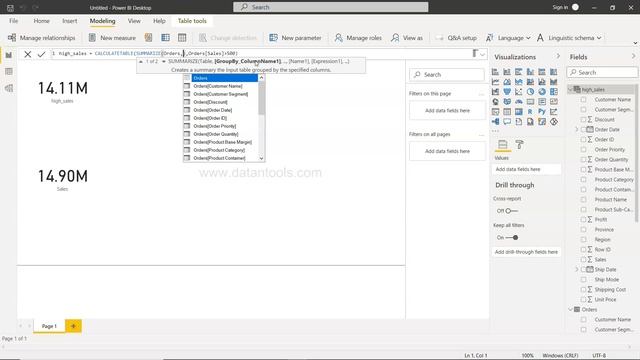Switch to Model view in the left sidebar
The image size is (640, 360).
pyautogui.click(x=9, y=88)
